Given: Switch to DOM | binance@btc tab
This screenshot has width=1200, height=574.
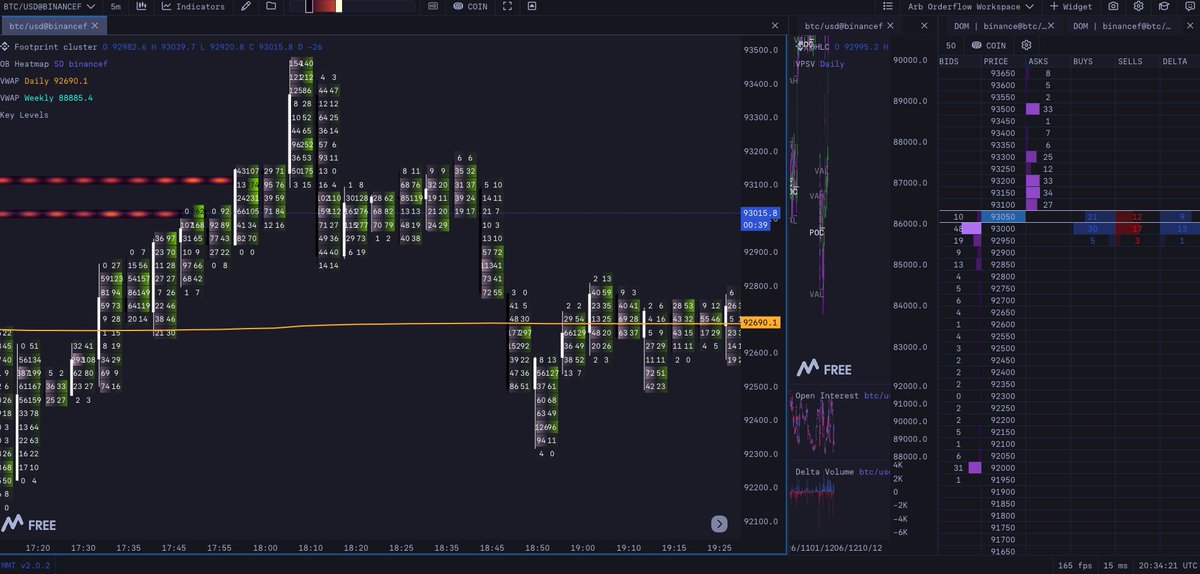Looking at the screenshot, I should tap(1001, 24).
